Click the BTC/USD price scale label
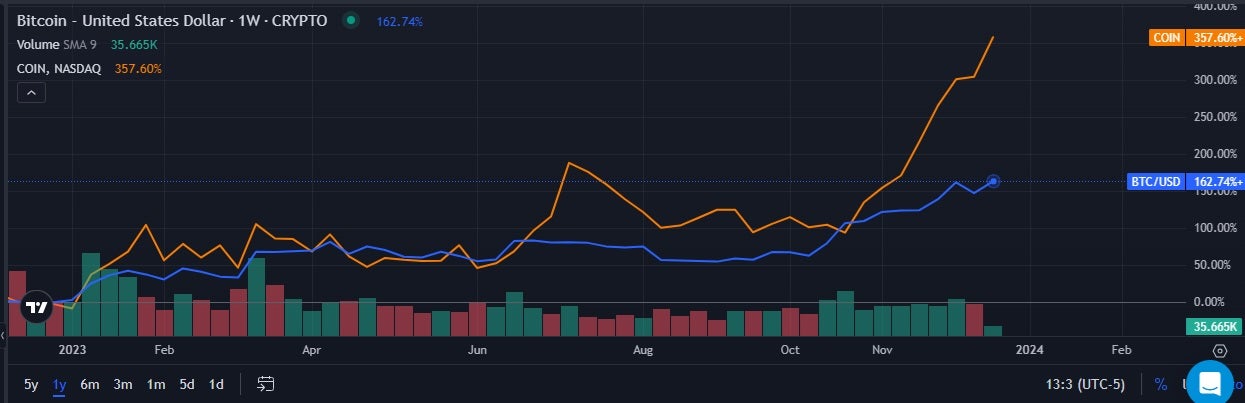The width and height of the screenshot is (1245, 403). 1186,182
